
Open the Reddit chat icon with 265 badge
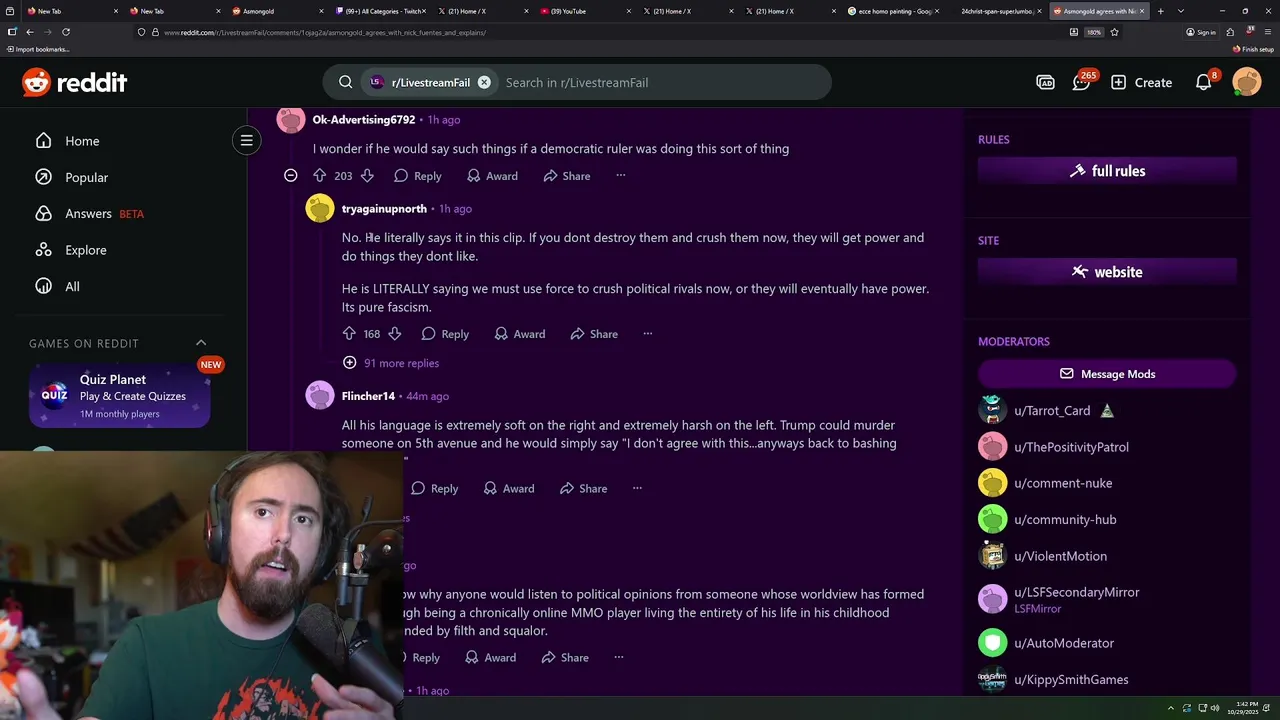tap(1081, 82)
